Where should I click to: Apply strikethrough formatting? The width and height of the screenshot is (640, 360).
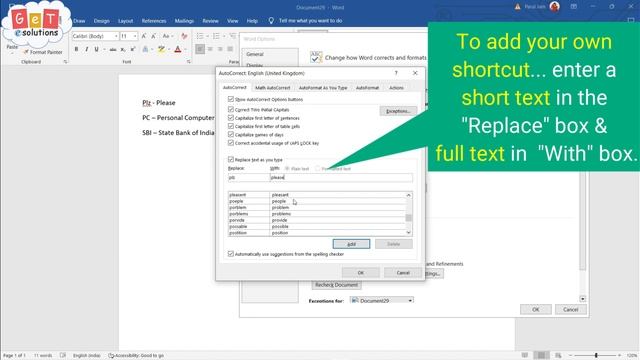coord(113,49)
